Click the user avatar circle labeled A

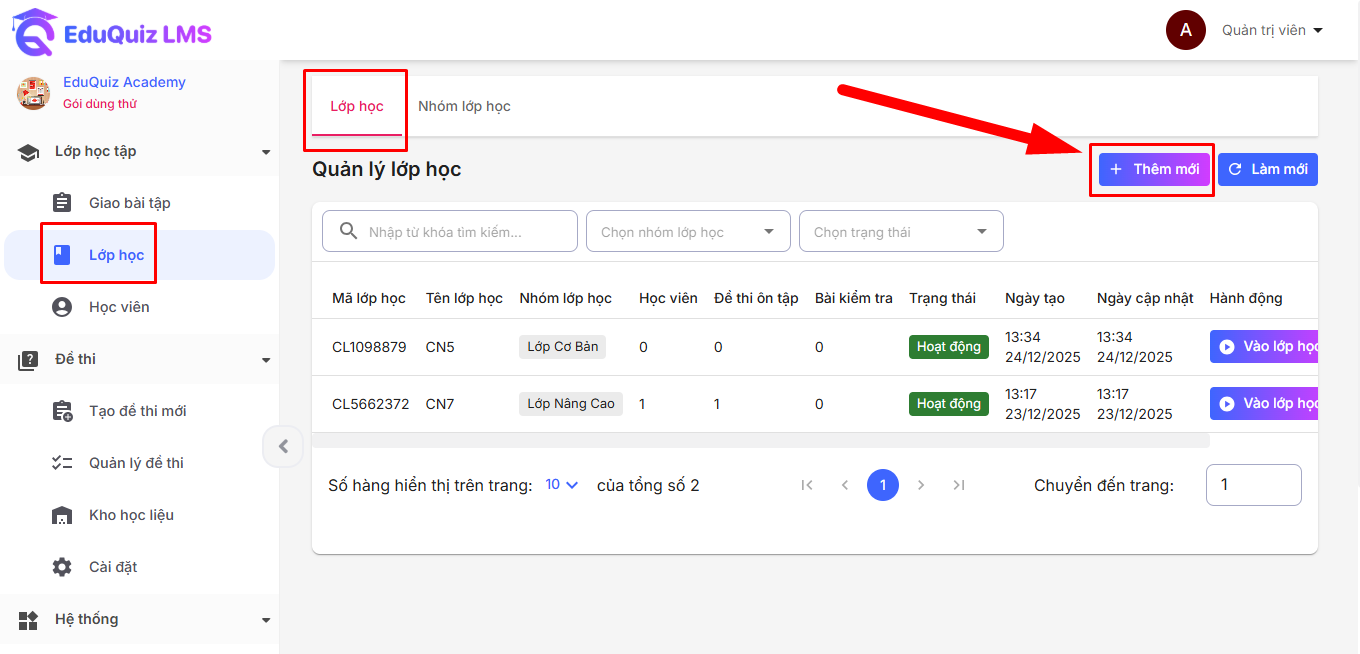[1186, 30]
